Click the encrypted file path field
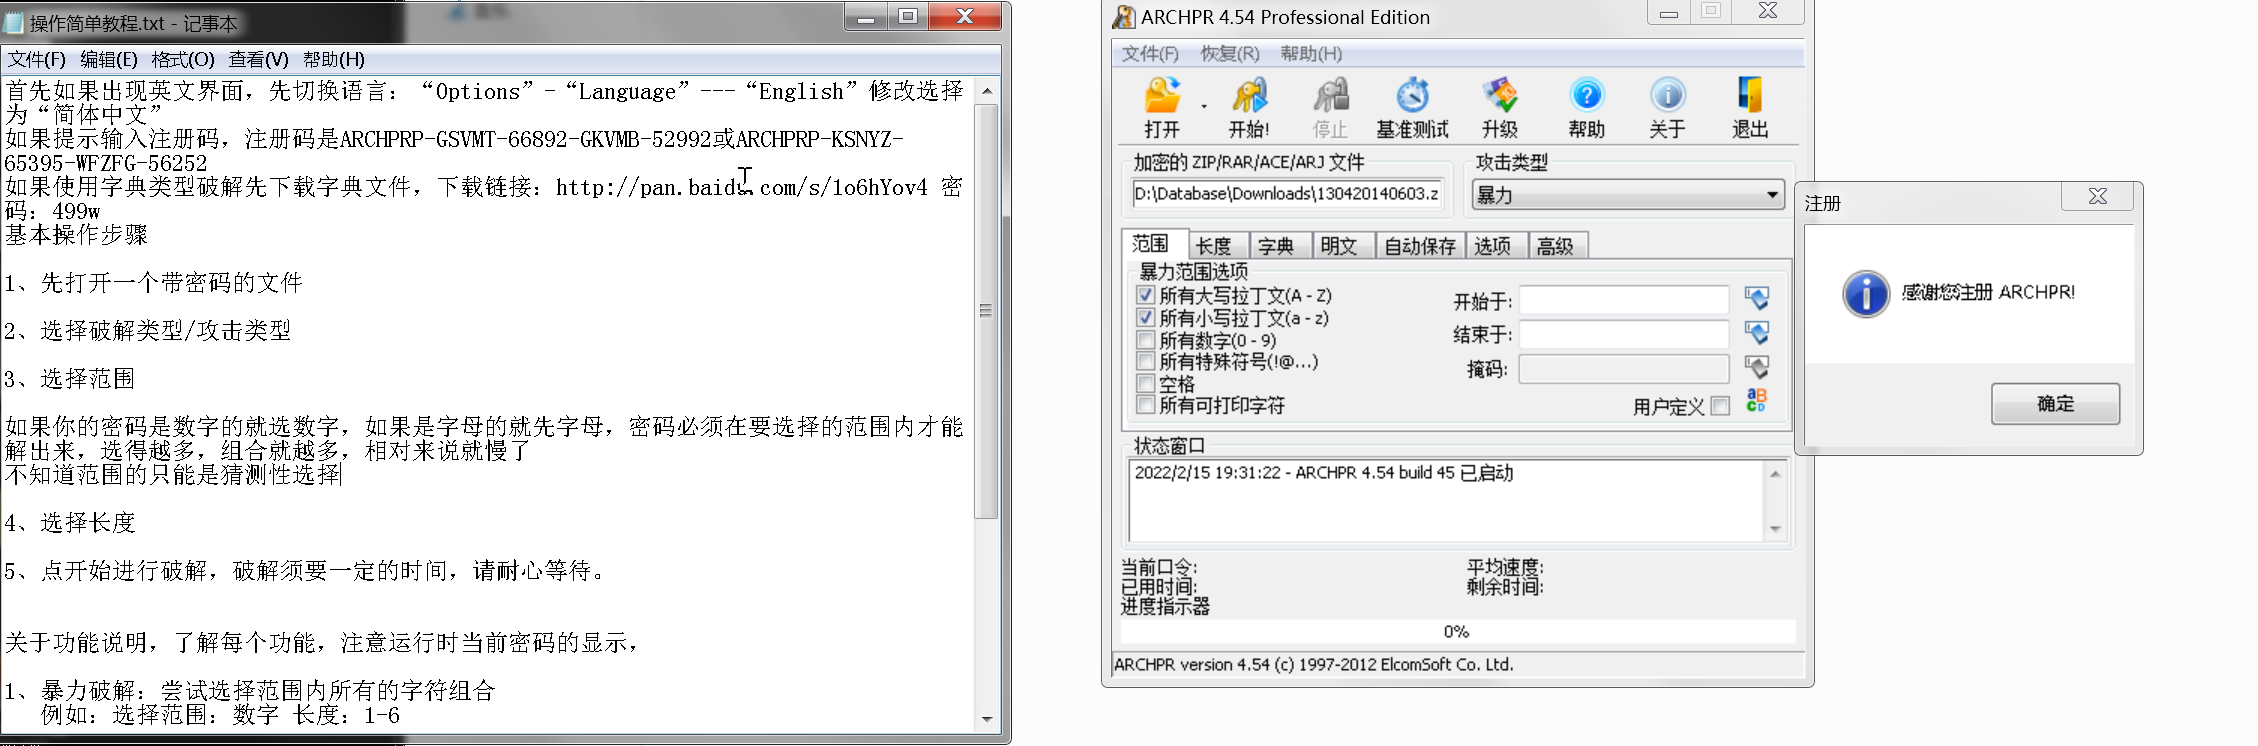The image size is (2258, 746). [1288, 193]
